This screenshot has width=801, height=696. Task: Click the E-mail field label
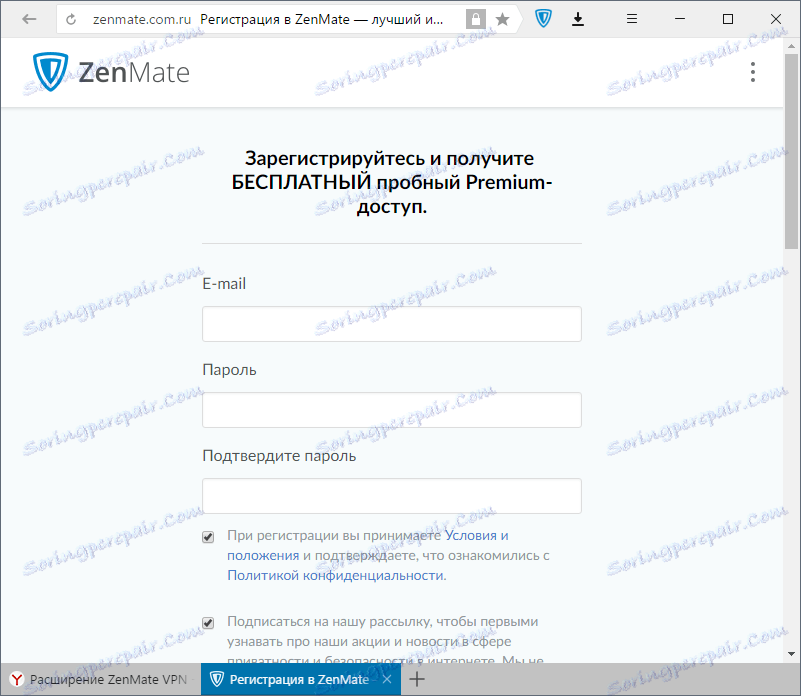pyautogui.click(x=224, y=284)
